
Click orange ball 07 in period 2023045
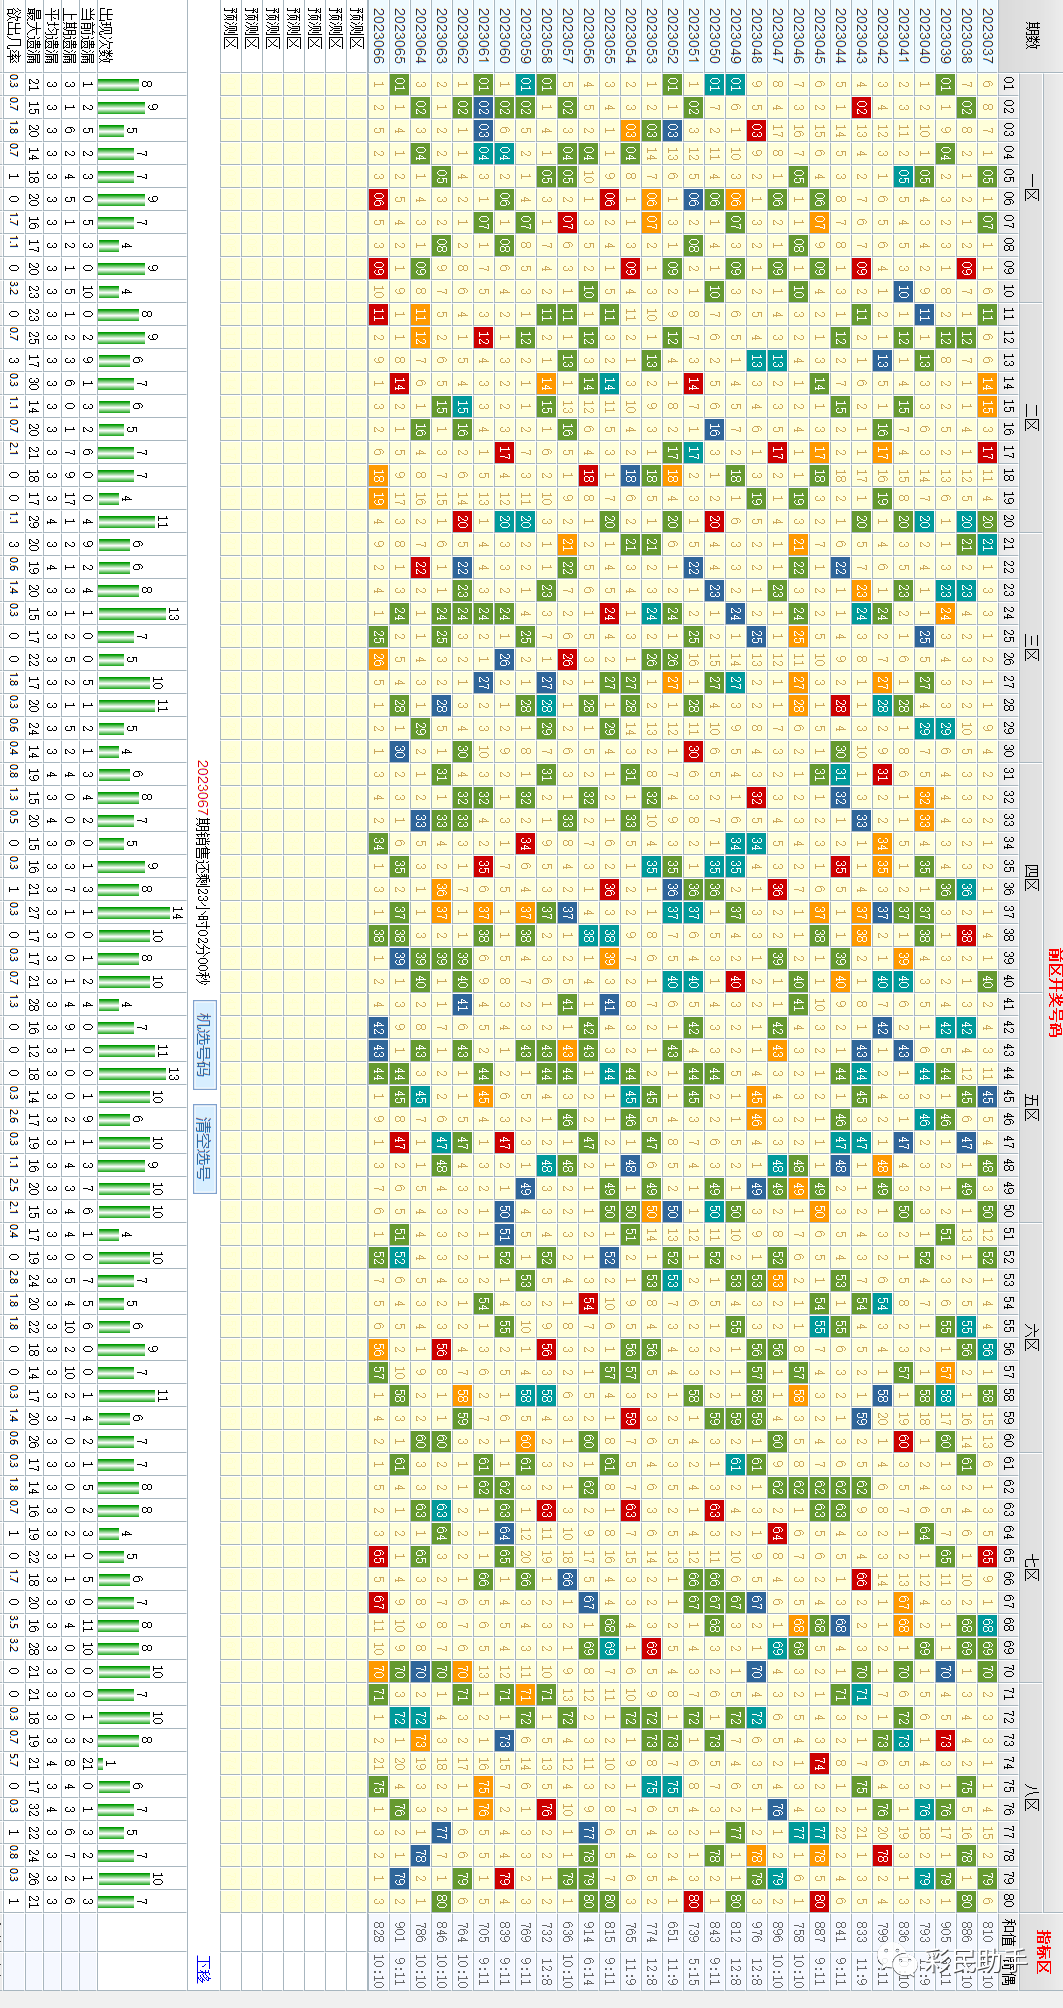[x=819, y=222]
